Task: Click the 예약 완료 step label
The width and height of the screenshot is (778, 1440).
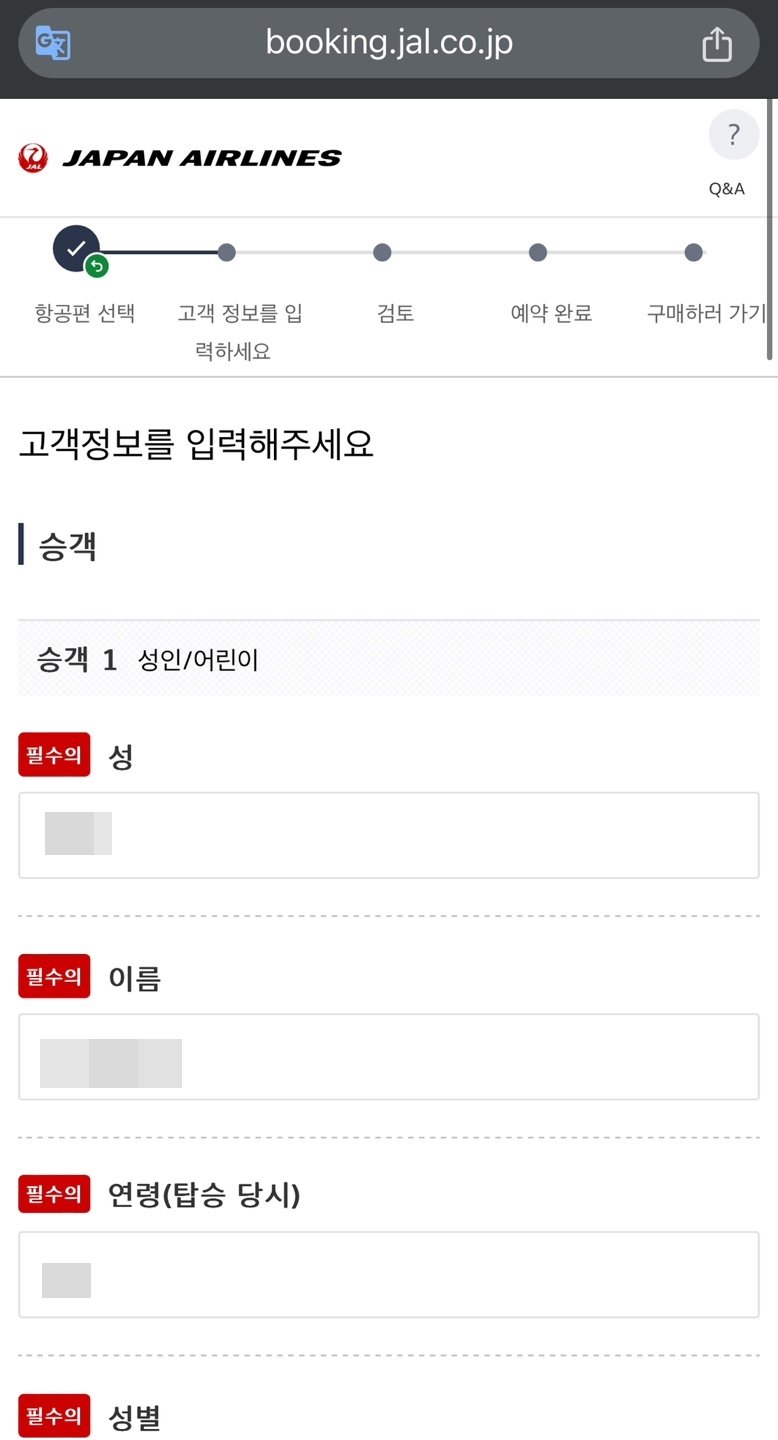Action: click(x=551, y=313)
